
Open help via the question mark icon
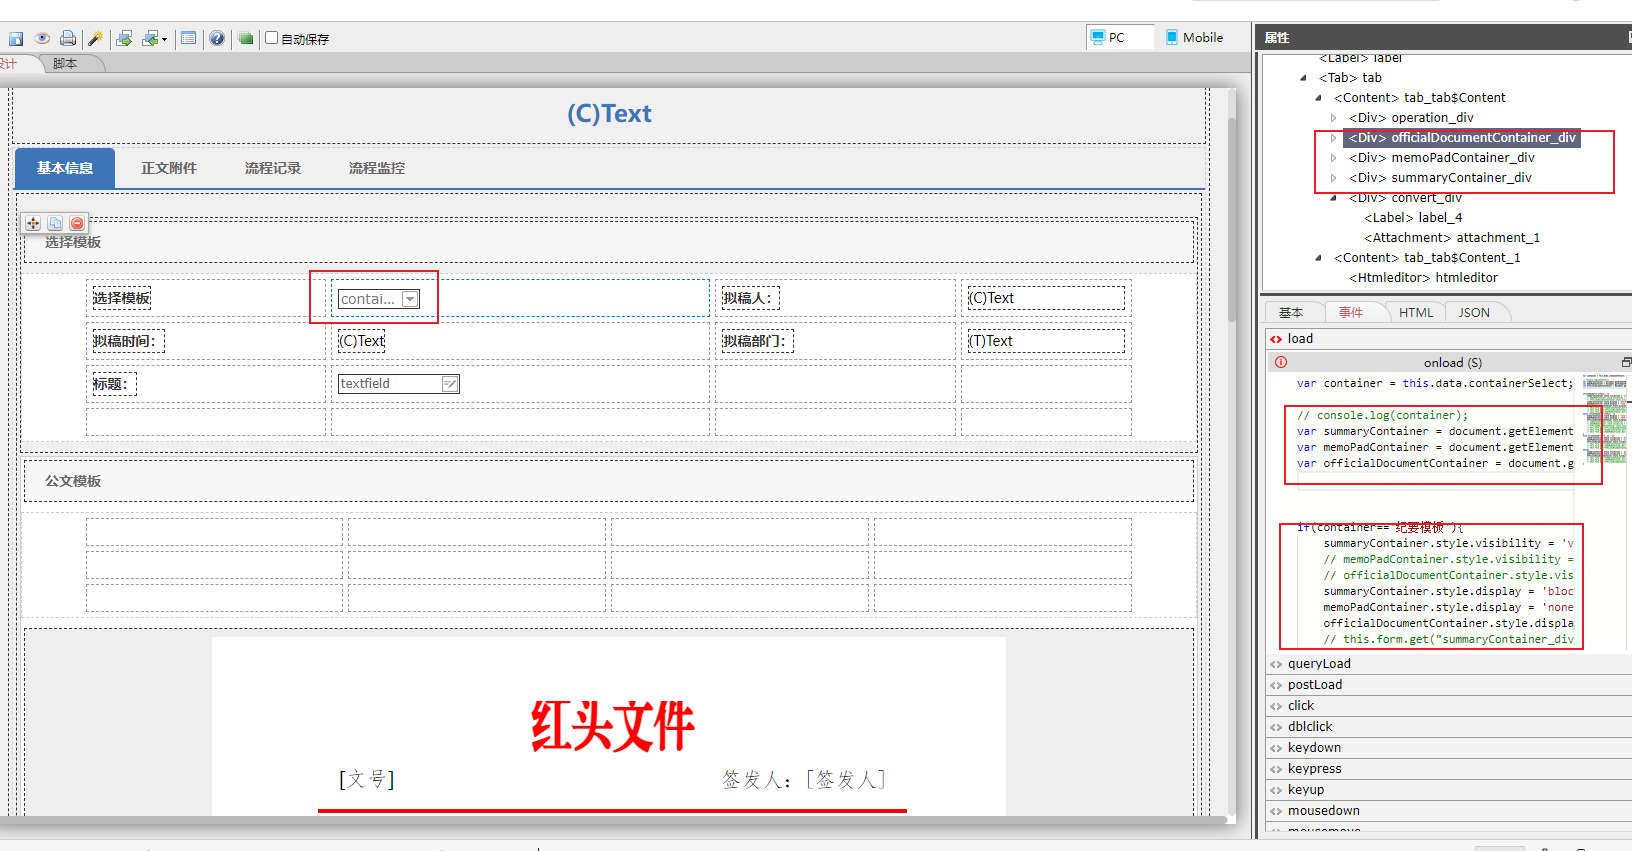(x=216, y=39)
